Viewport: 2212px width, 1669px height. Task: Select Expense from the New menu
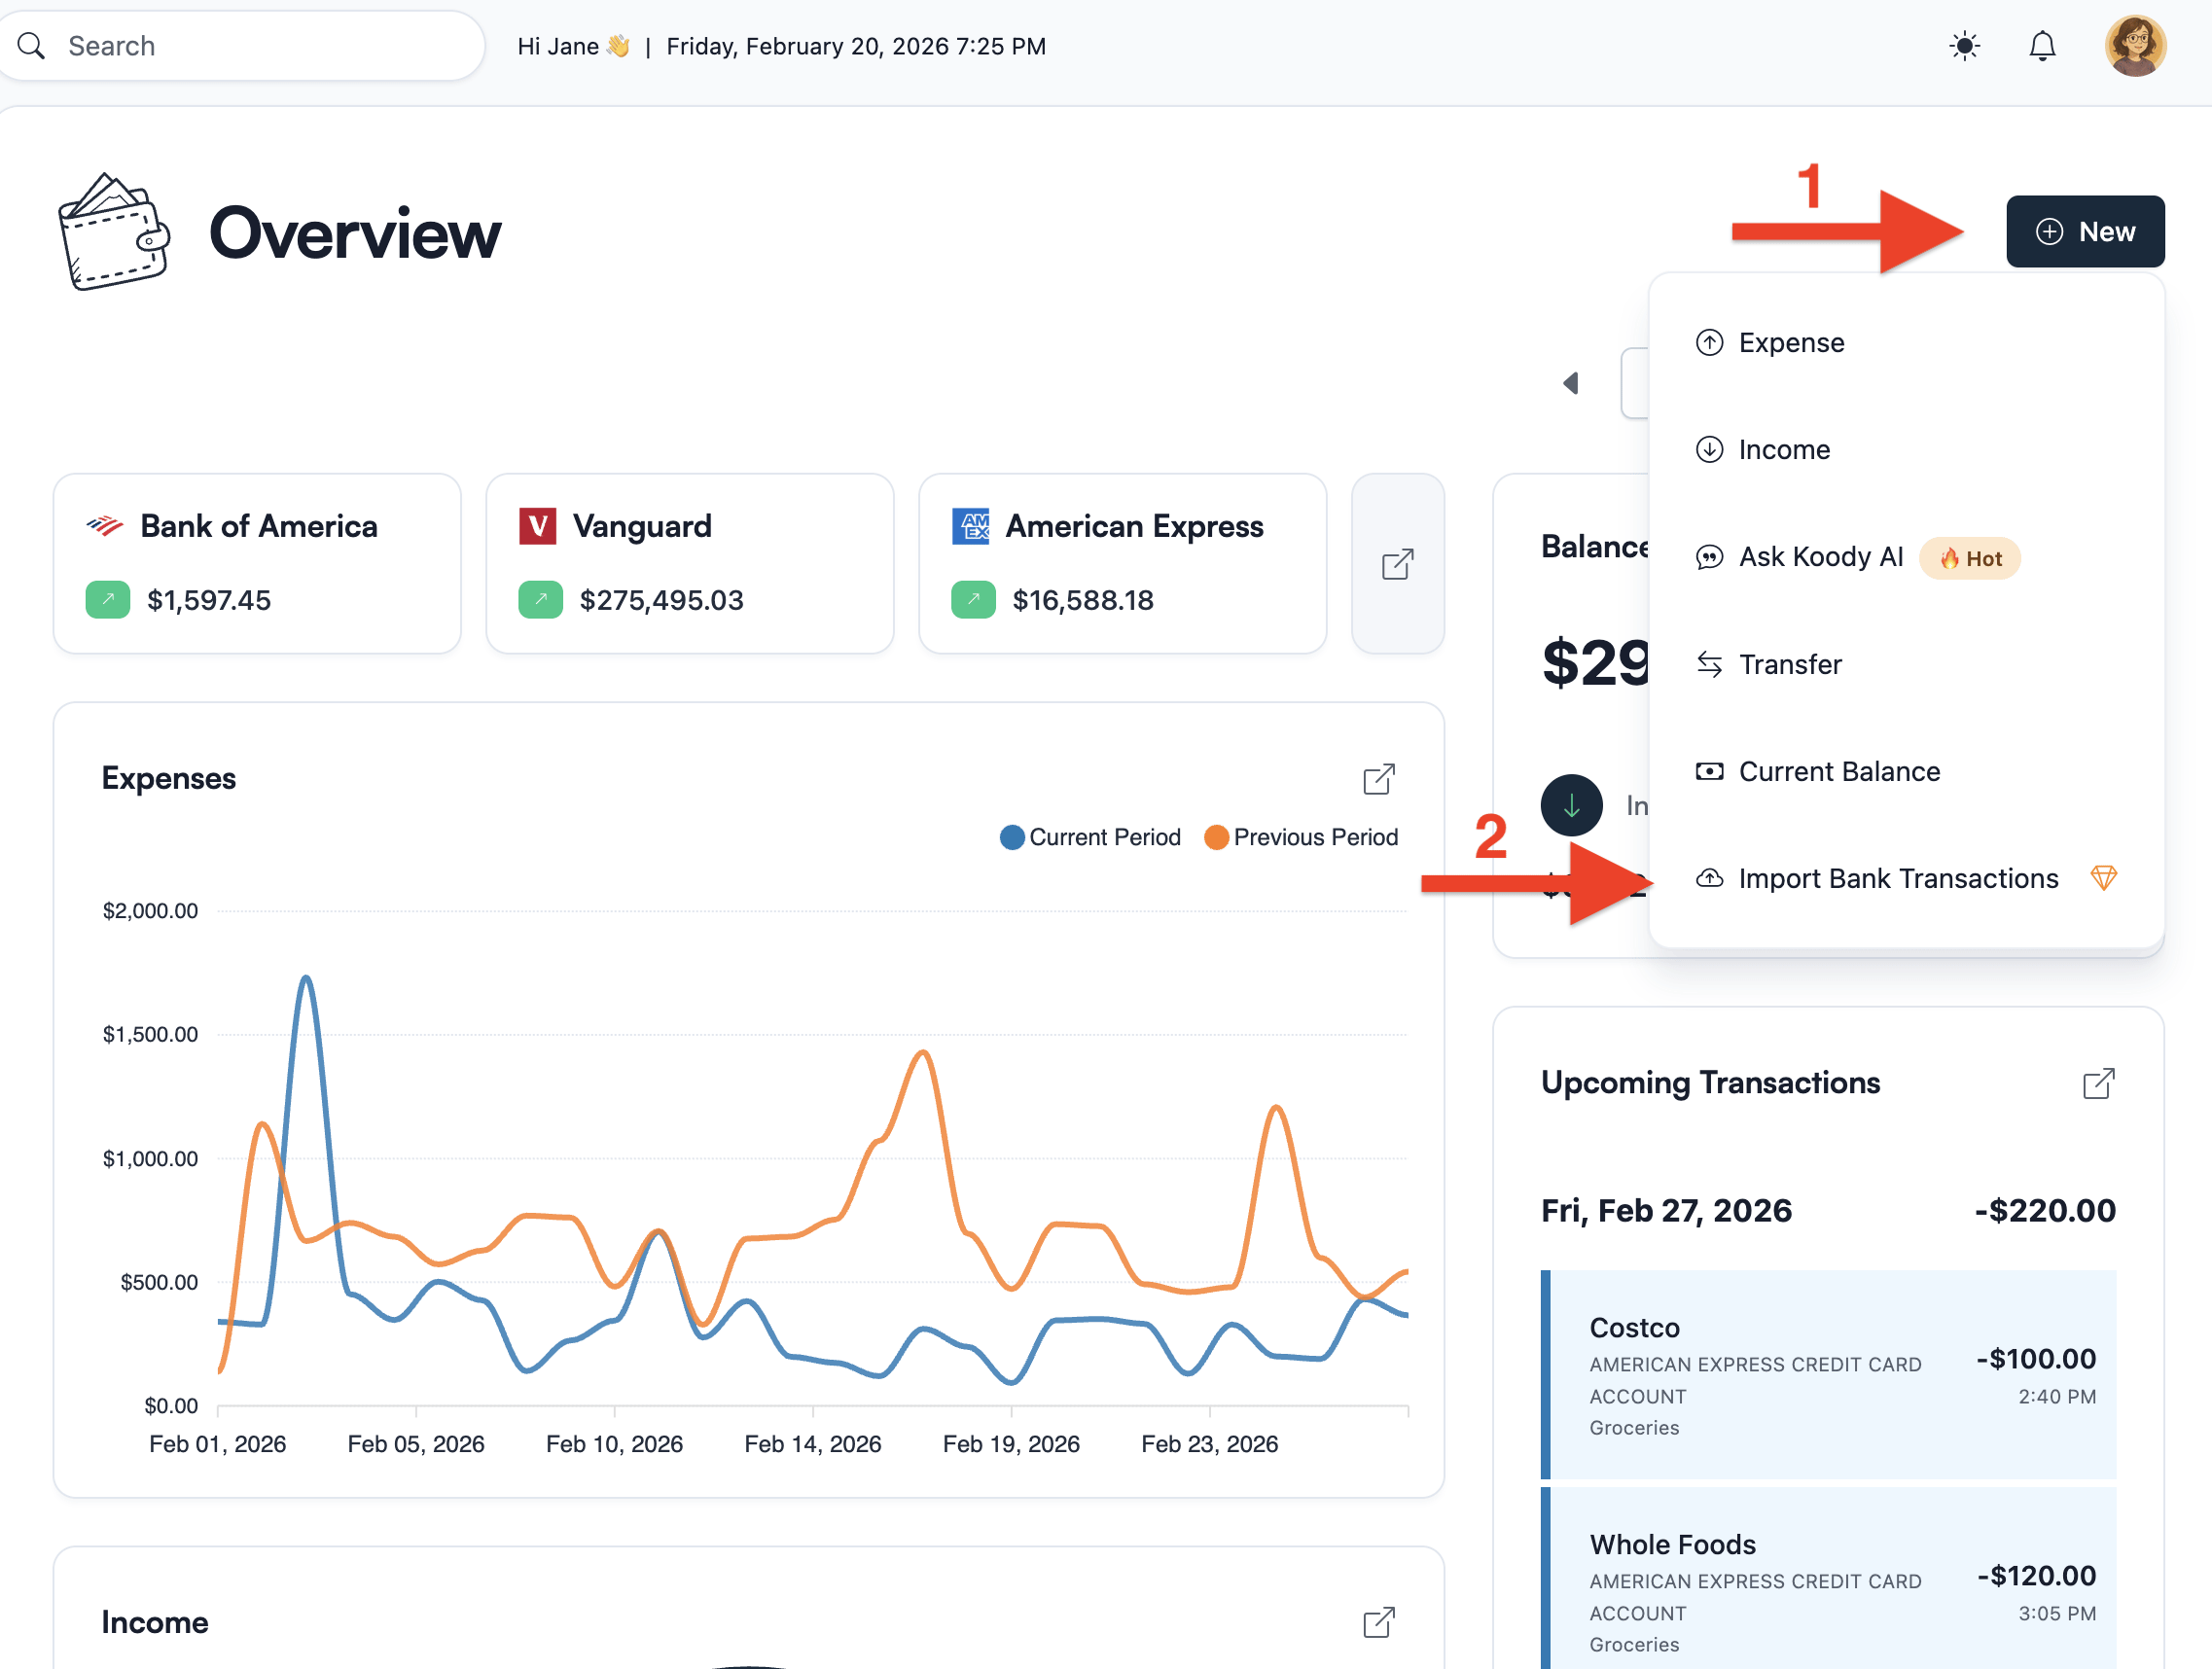[x=1790, y=343]
